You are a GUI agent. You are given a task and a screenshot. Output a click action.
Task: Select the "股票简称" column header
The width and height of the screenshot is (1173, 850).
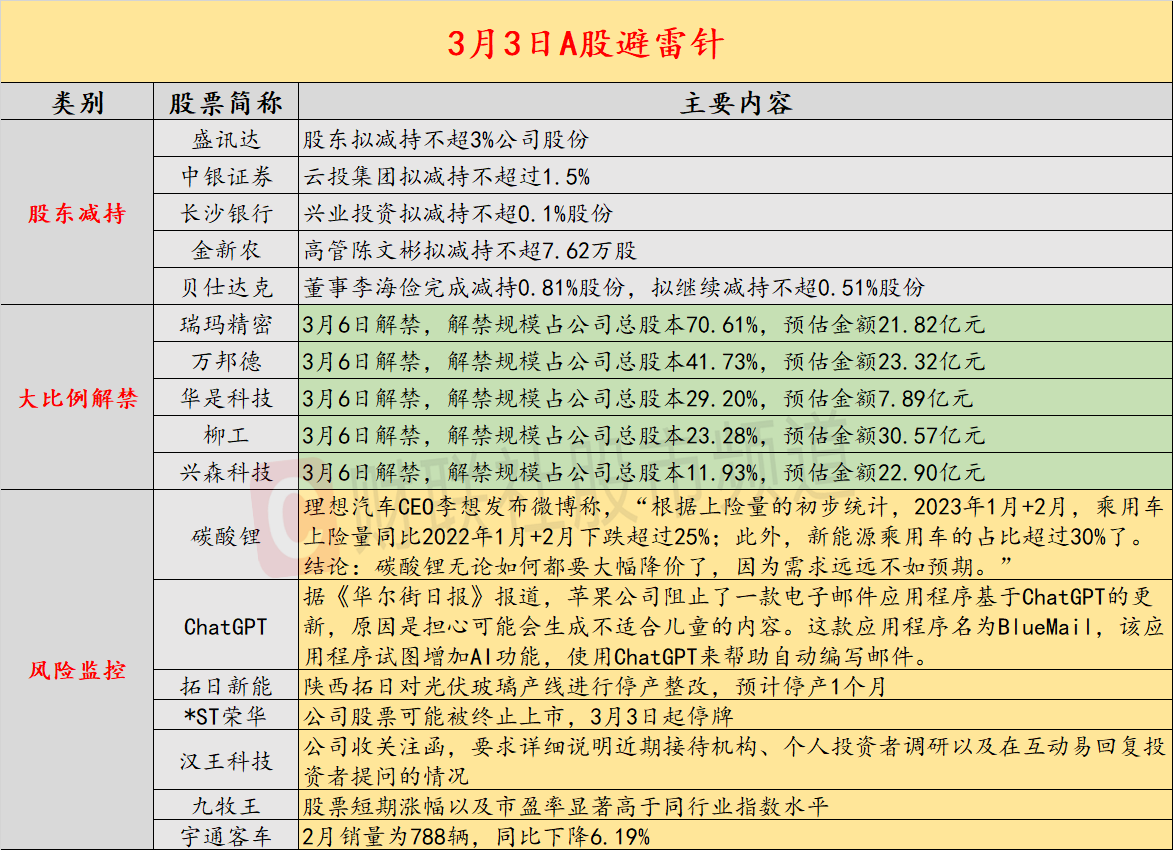226,103
